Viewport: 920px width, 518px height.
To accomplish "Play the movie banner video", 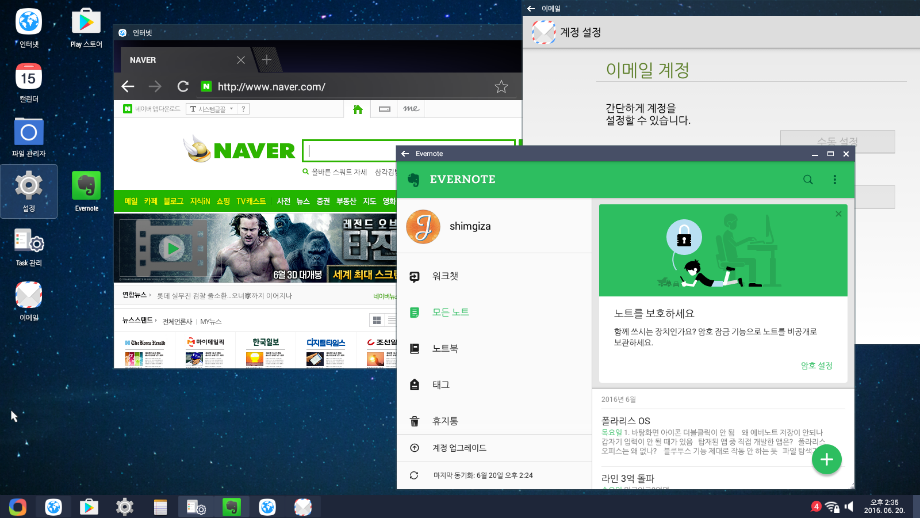I will pos(171,248).
